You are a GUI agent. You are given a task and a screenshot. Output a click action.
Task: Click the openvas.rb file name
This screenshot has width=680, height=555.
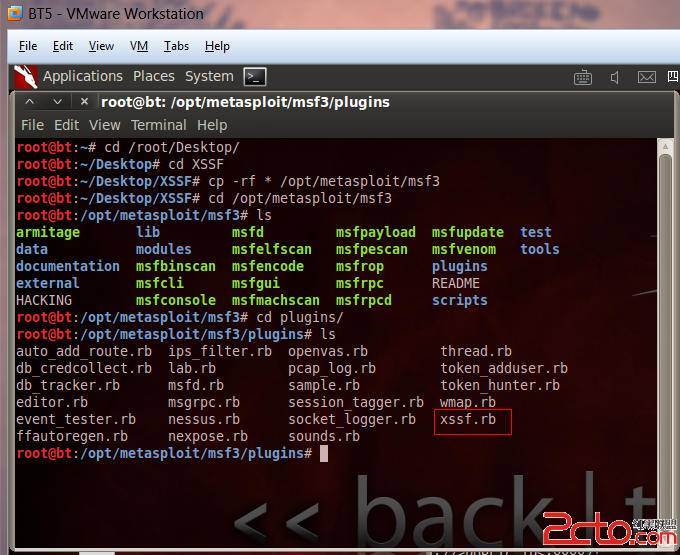[x=328, y=351]
